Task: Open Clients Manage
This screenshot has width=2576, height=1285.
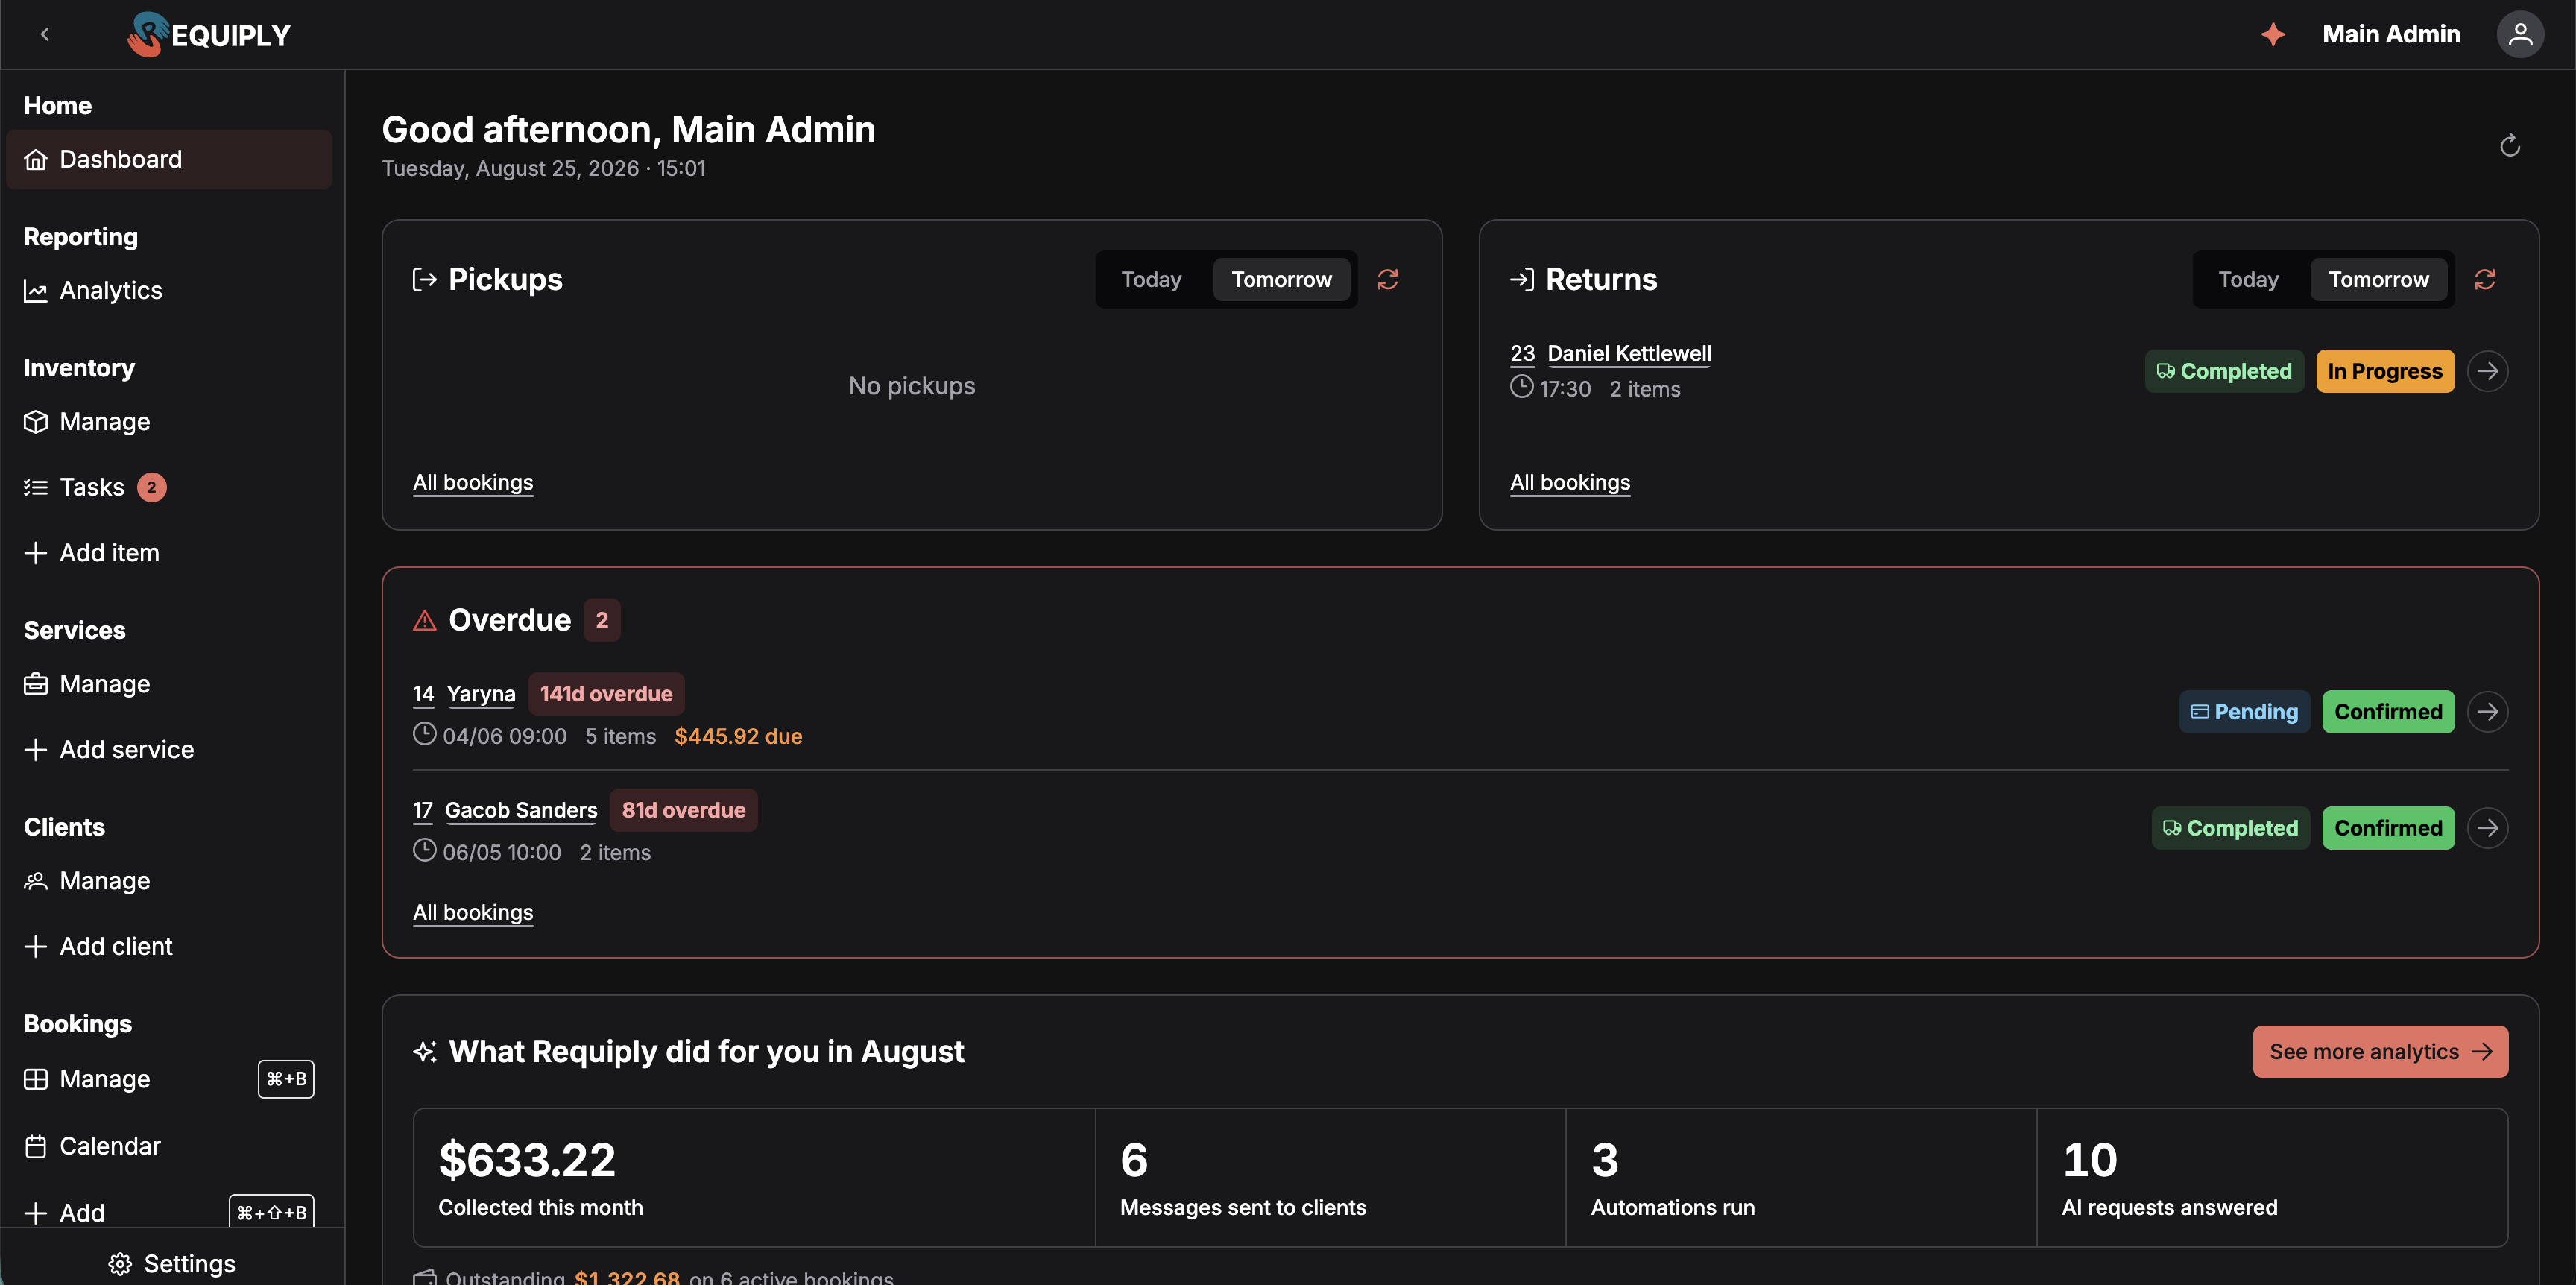Action: [169, 881]
